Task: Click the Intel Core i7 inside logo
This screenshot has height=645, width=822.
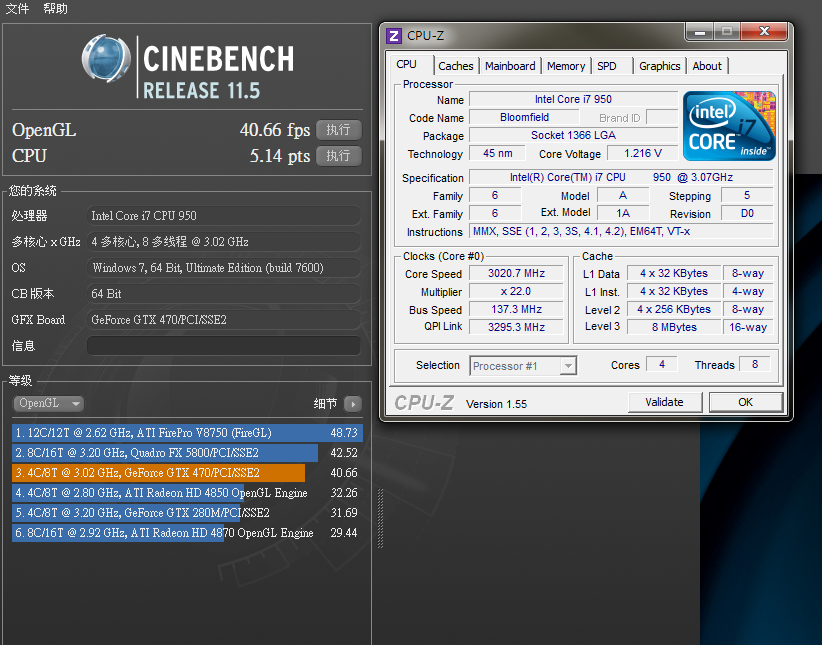Action: coord(729,126)
